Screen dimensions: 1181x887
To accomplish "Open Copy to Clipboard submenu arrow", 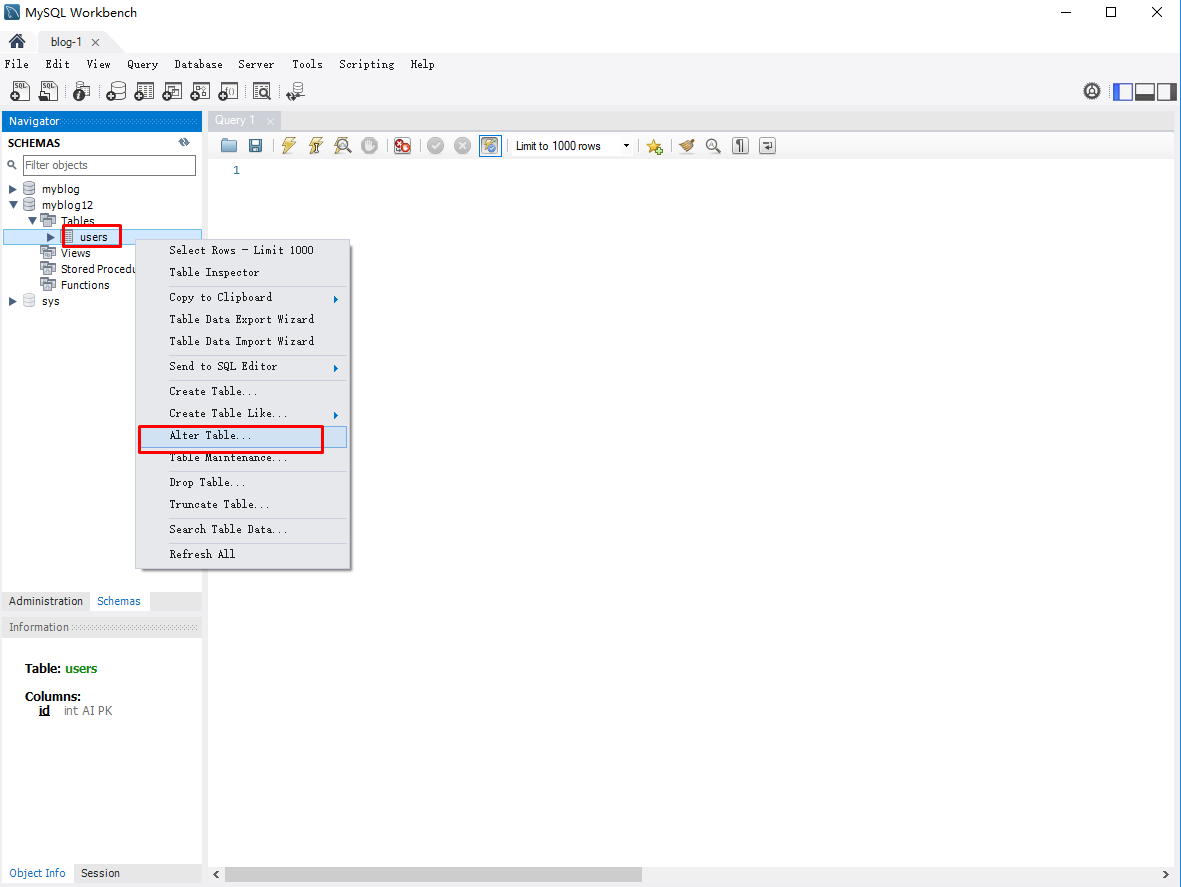I will [x=336, y=299].
